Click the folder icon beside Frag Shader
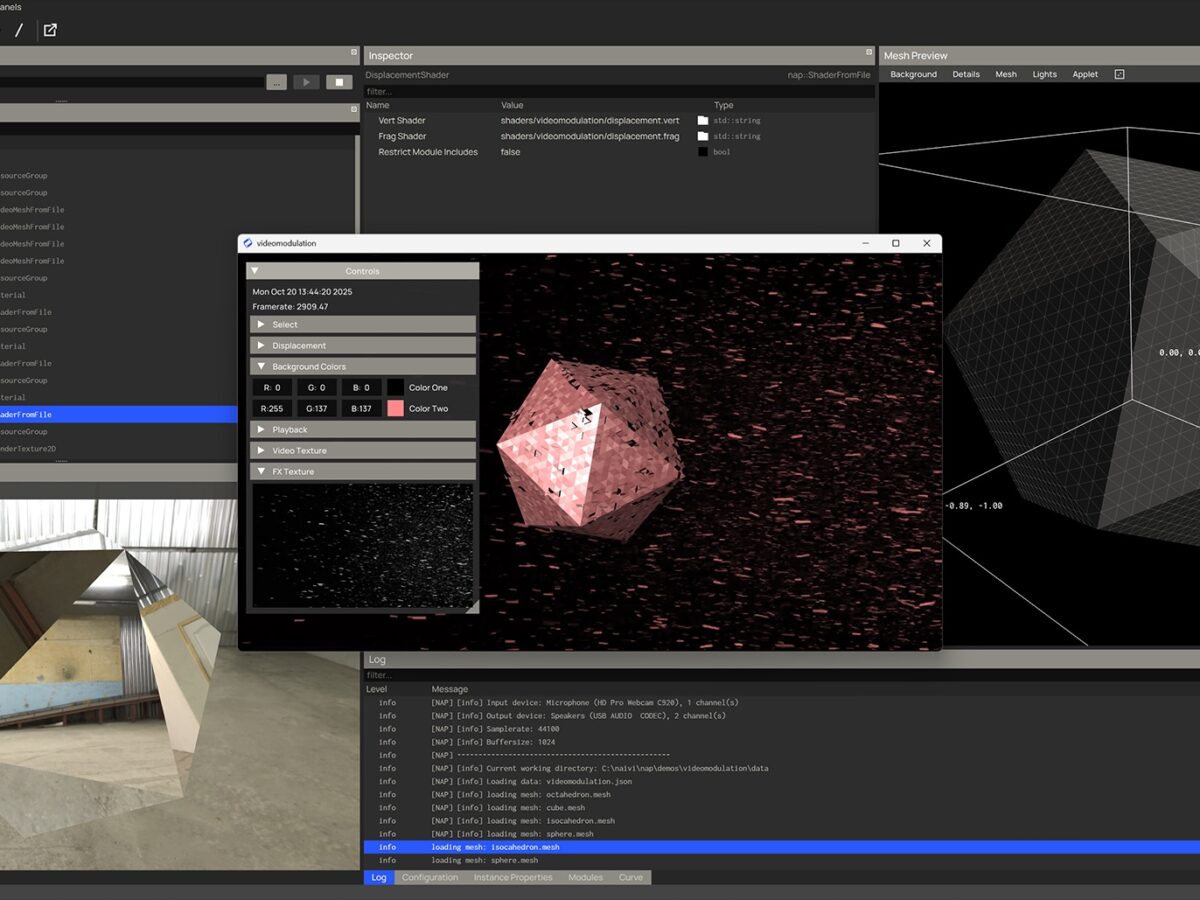Image resolution: width=1200 pixels, height=900 pixels. click(x=703, y=136)
